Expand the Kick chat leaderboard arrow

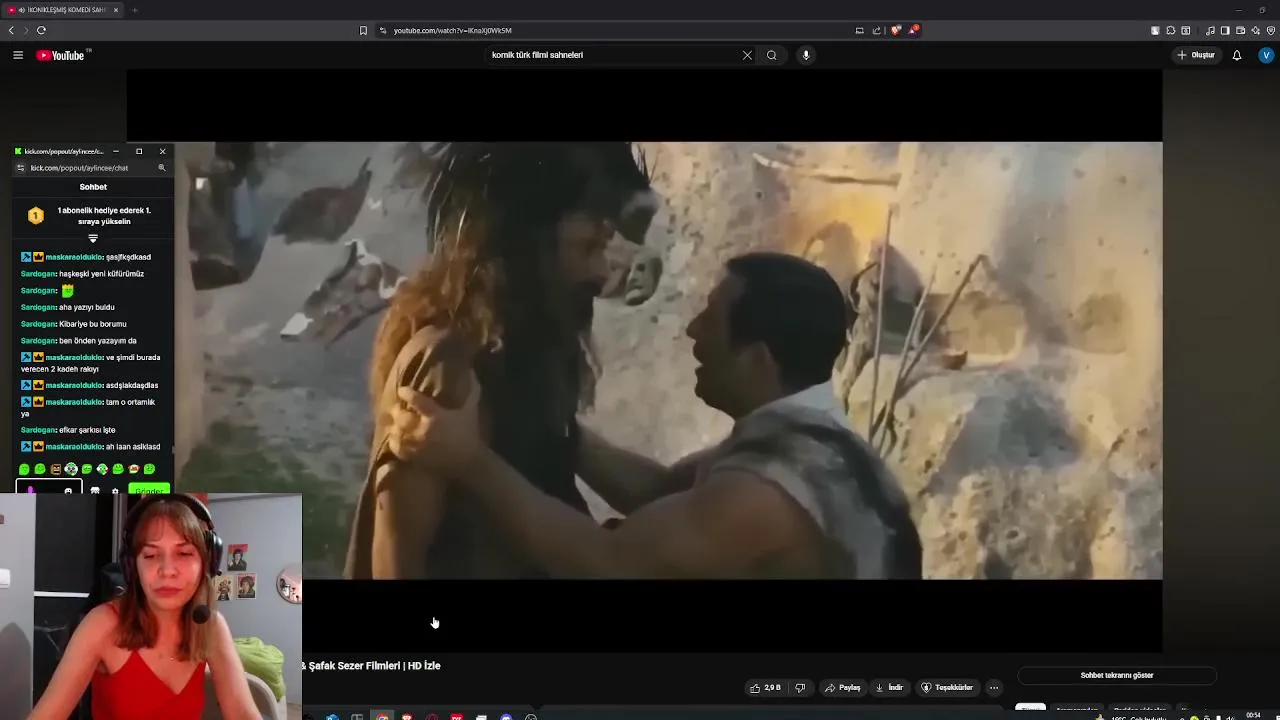[93, 239]
